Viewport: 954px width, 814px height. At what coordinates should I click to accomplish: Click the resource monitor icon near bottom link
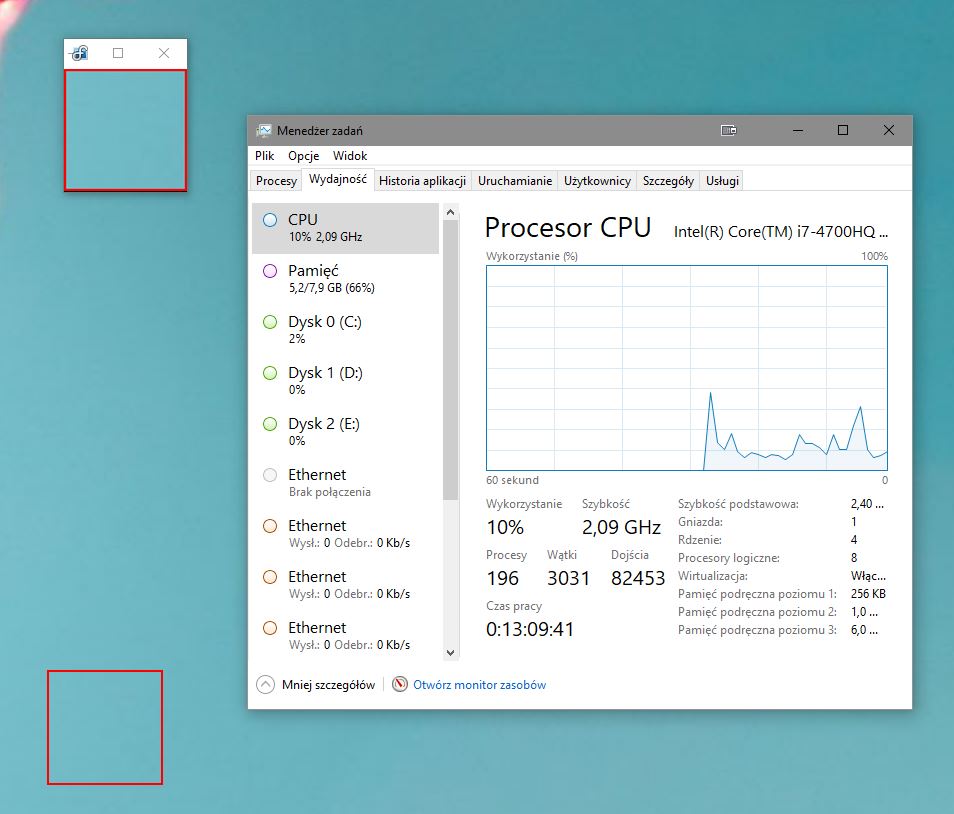point(401,685)
